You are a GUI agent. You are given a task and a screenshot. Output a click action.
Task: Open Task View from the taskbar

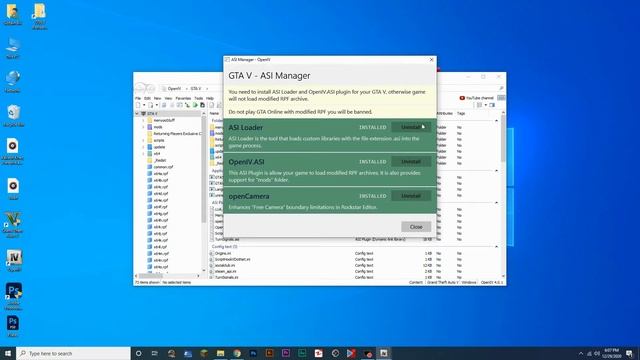tap(155, 353)
